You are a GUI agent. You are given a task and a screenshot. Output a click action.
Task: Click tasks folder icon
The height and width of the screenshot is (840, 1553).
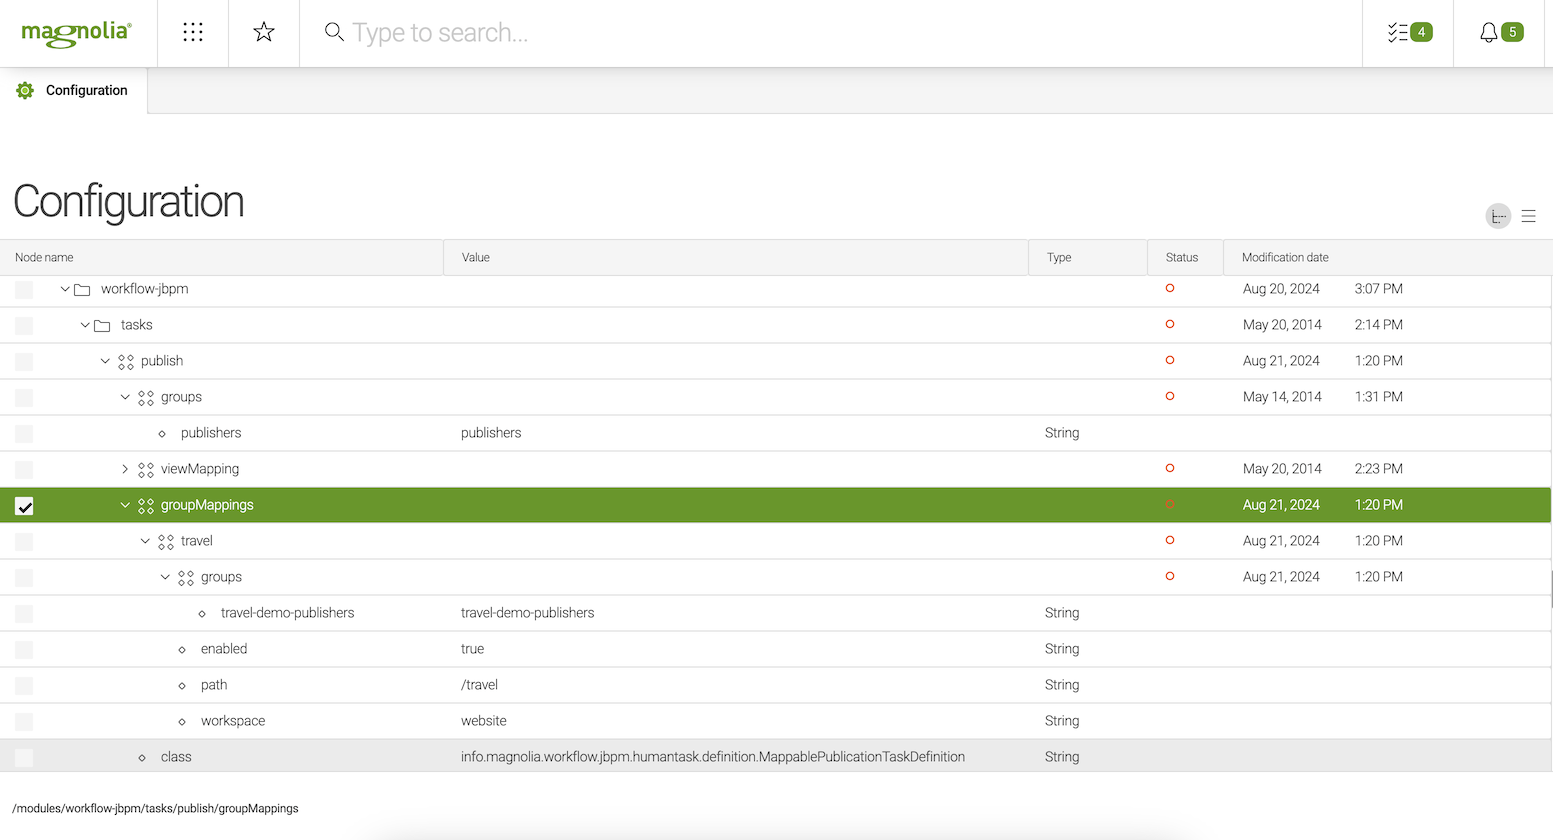(x=102, y=326)
